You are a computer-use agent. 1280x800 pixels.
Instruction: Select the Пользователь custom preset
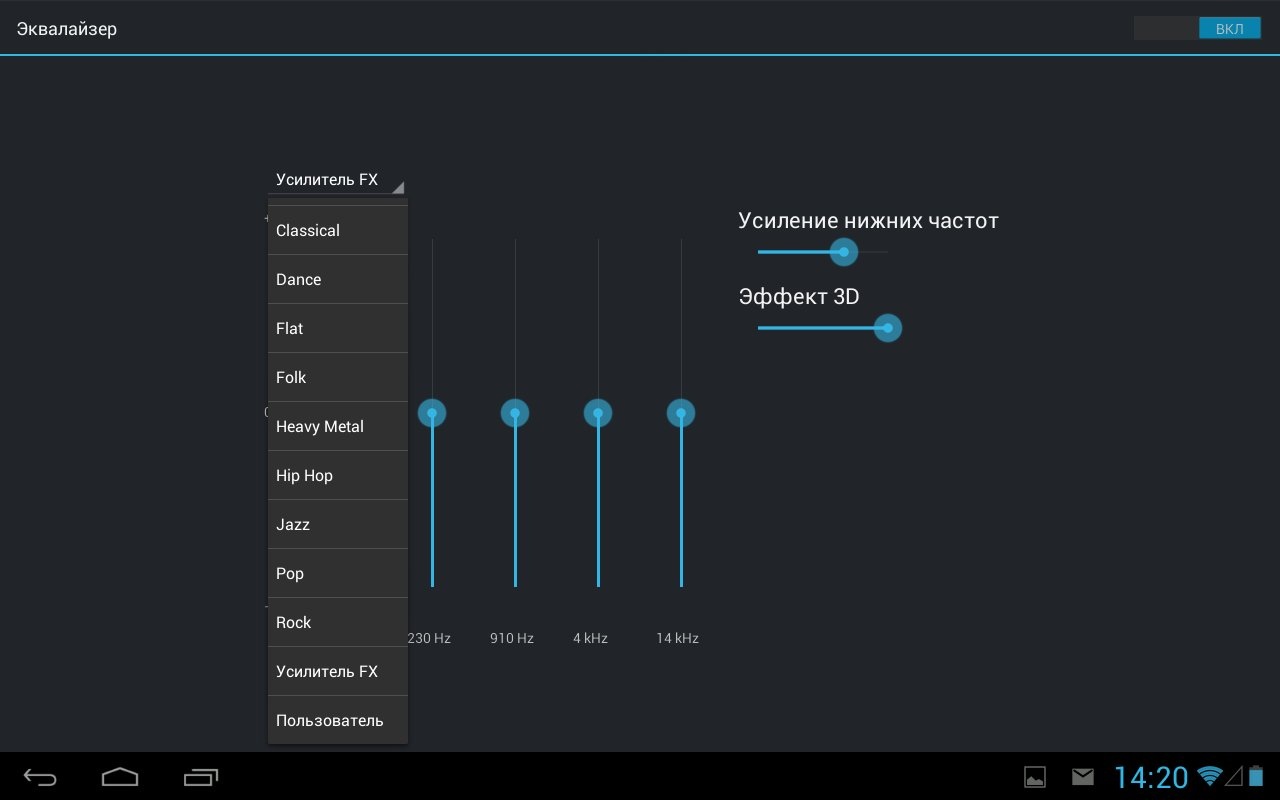[337, 720]
